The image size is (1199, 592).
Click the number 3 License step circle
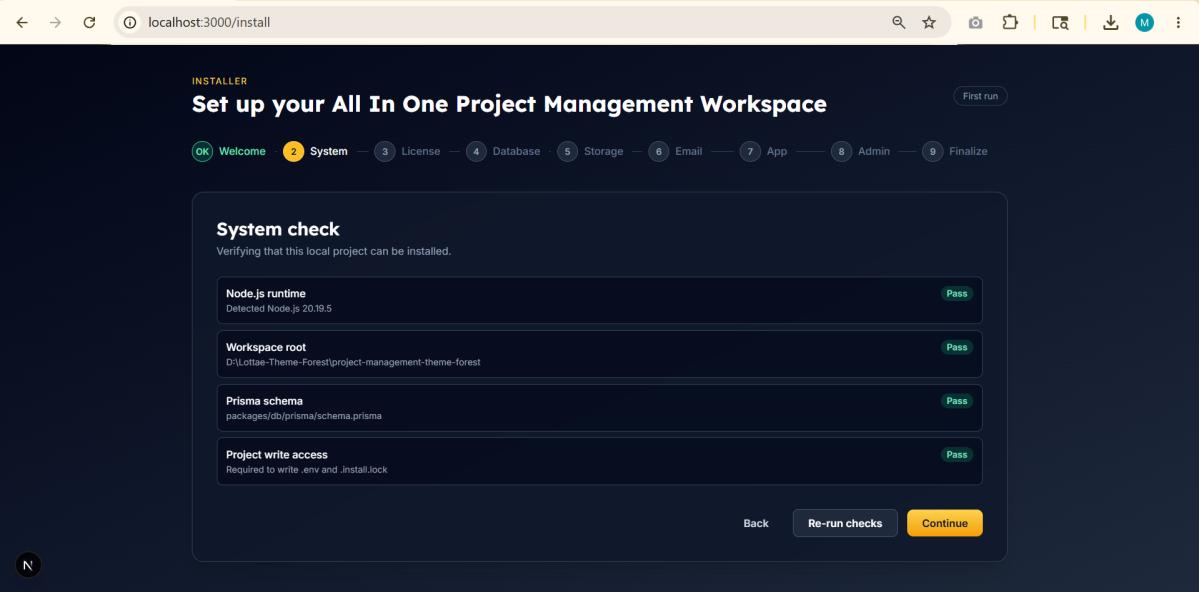[385, 151]
